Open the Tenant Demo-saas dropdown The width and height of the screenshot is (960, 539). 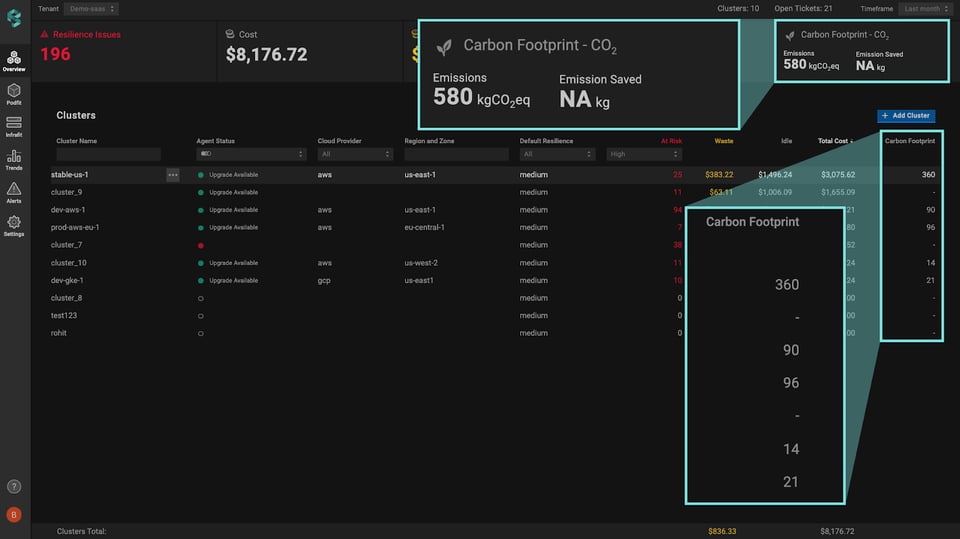[91, 9]
